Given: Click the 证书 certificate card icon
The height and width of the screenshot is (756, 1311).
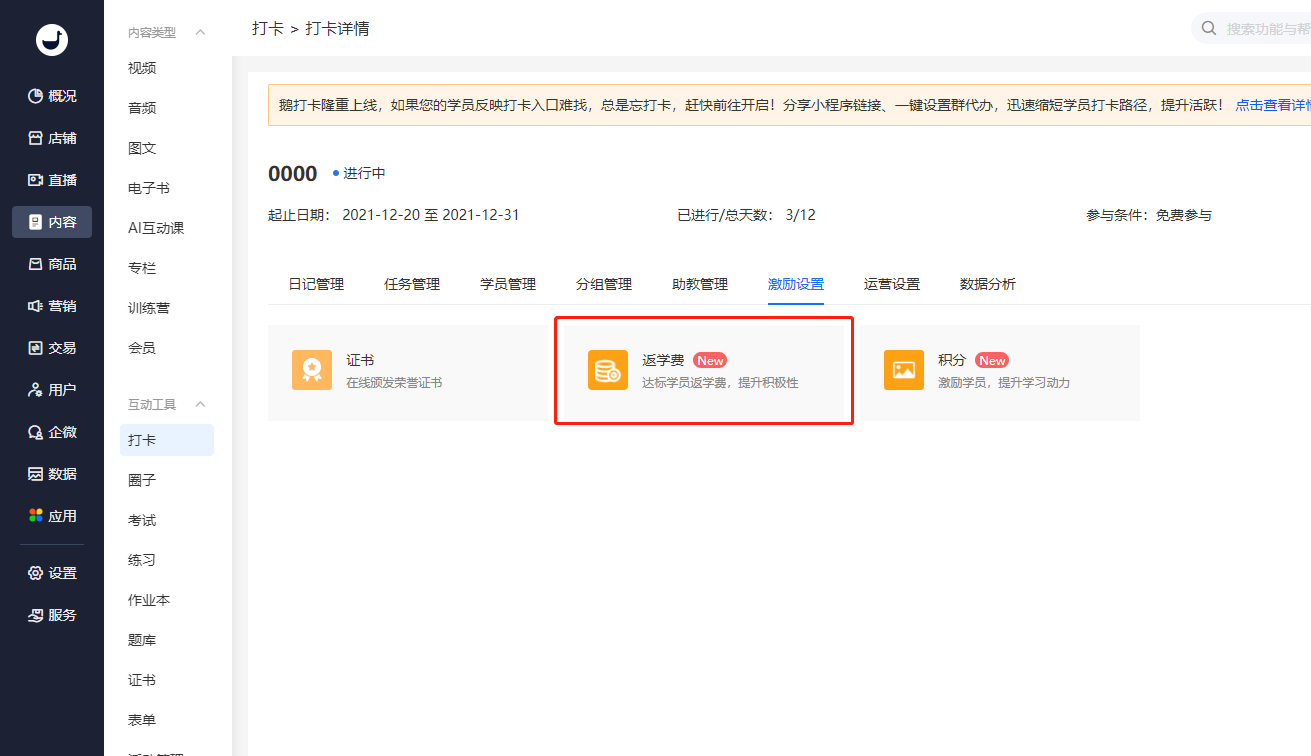Looking at the screenshot, I should click(312, 370).
